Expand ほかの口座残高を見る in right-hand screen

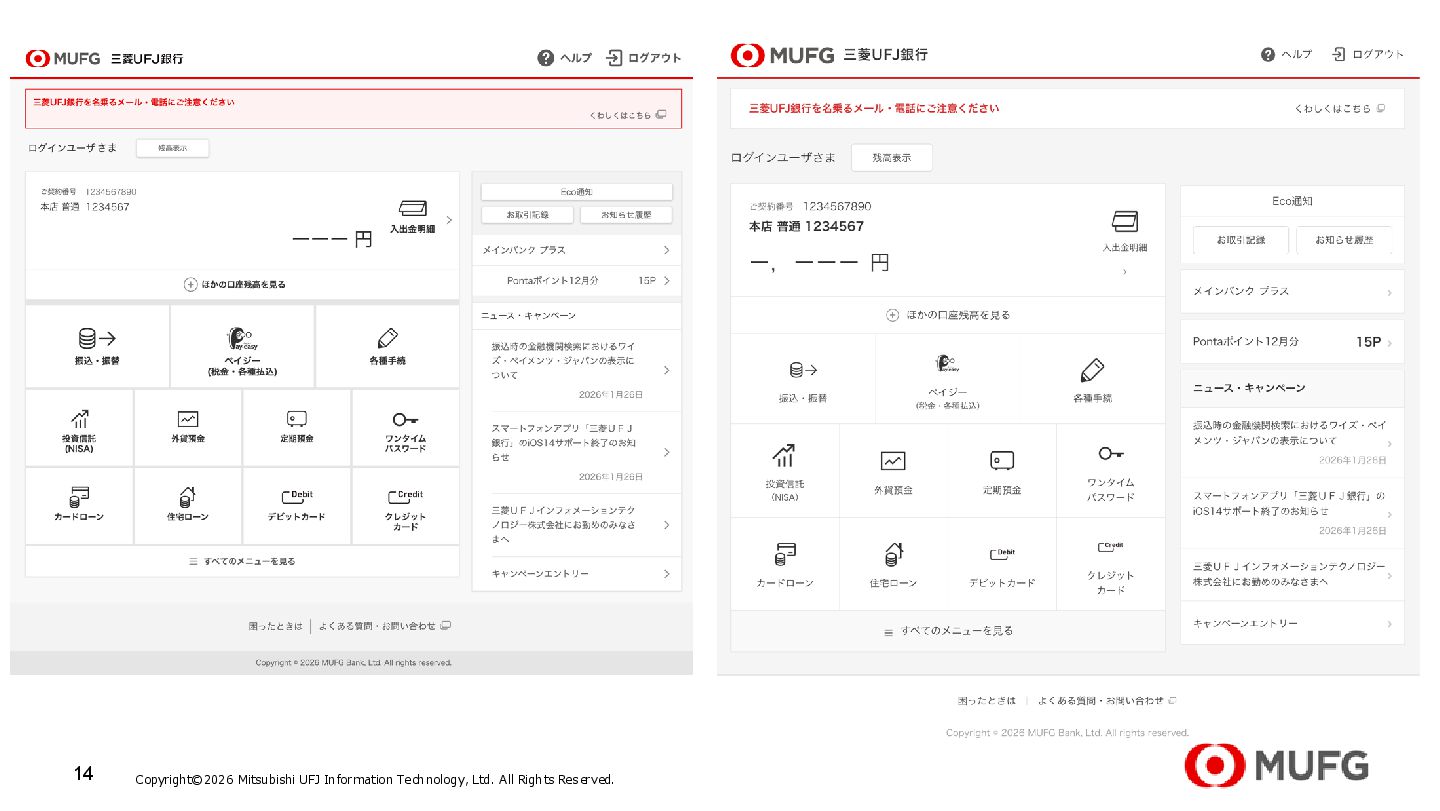[948, 315]
